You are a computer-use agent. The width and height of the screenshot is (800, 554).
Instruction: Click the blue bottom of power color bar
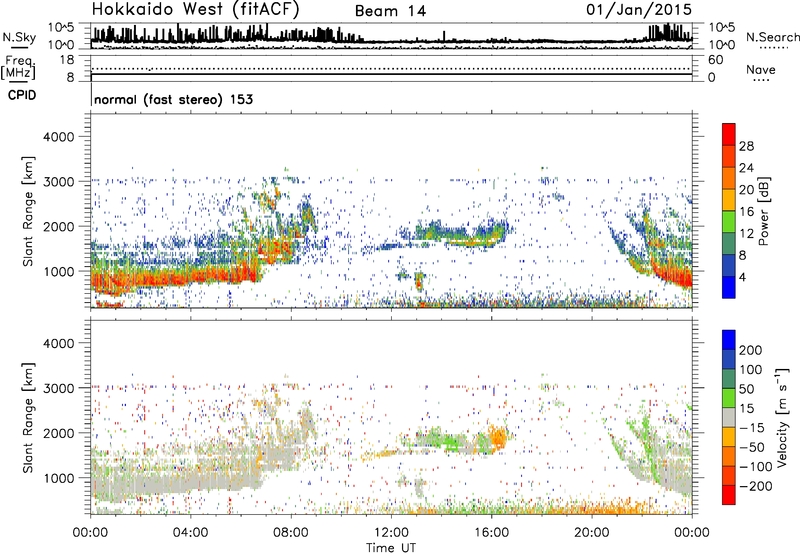pos(729,287)
